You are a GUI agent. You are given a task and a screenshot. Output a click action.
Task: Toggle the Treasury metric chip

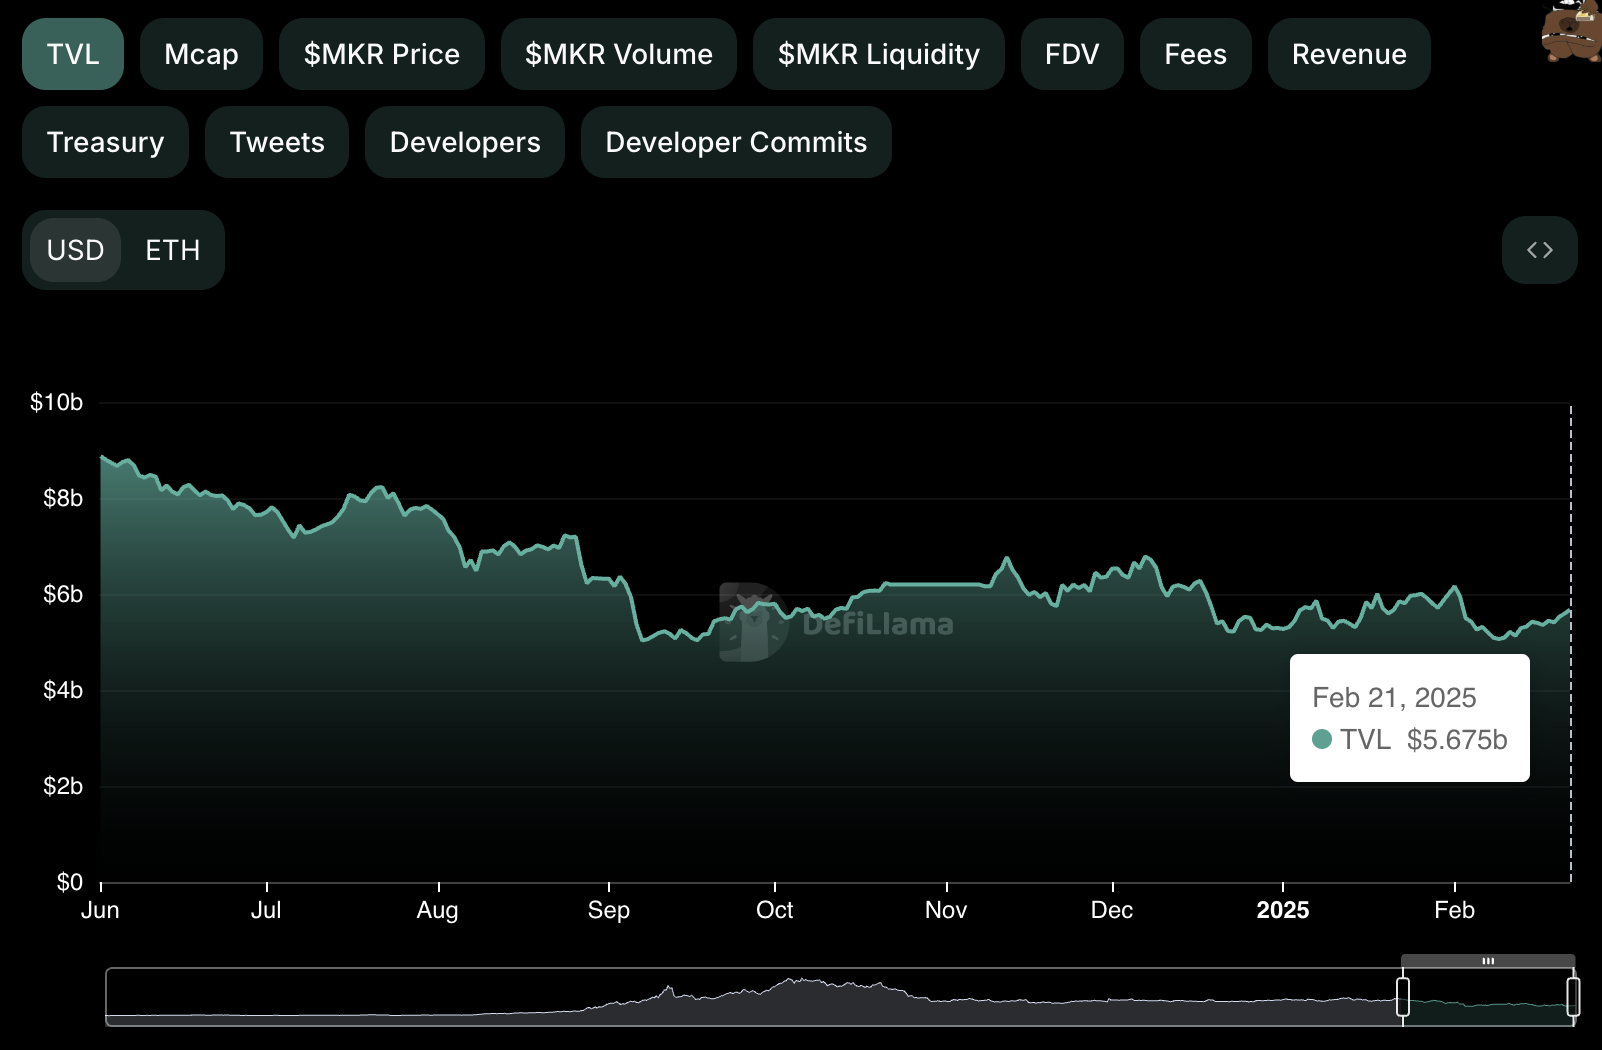click(x=105, y=142)
